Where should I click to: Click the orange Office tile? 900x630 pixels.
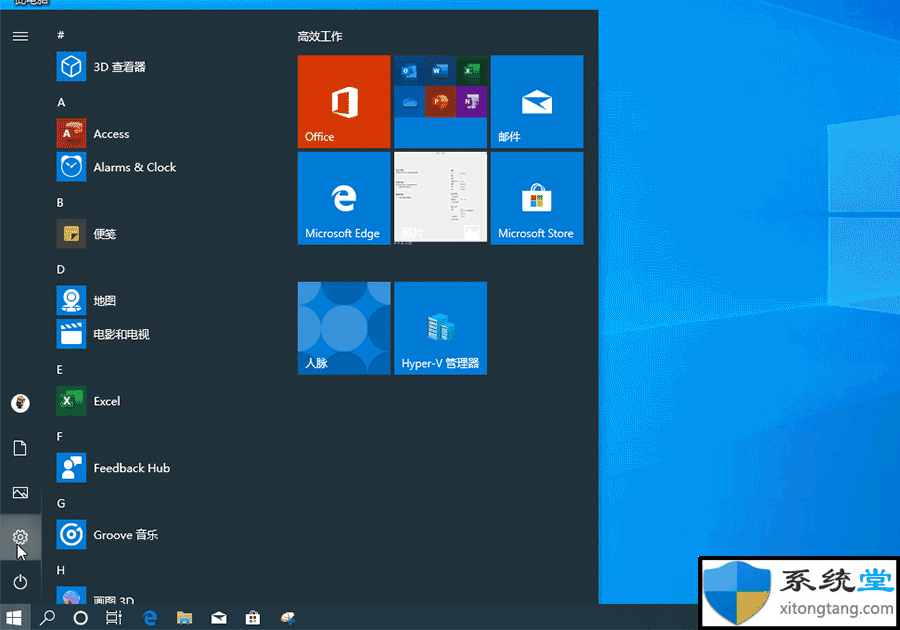click(344, 102)
